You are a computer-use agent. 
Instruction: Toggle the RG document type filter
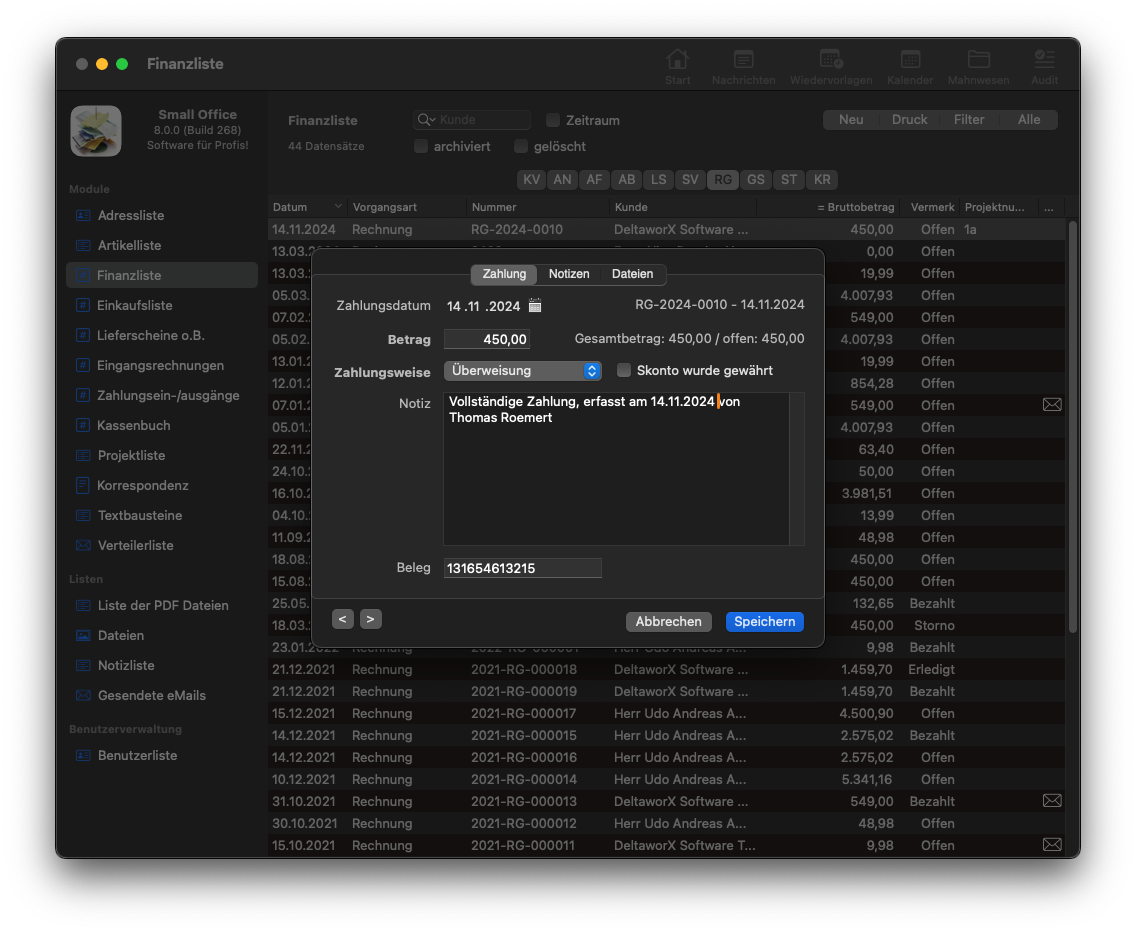point(723,180)
